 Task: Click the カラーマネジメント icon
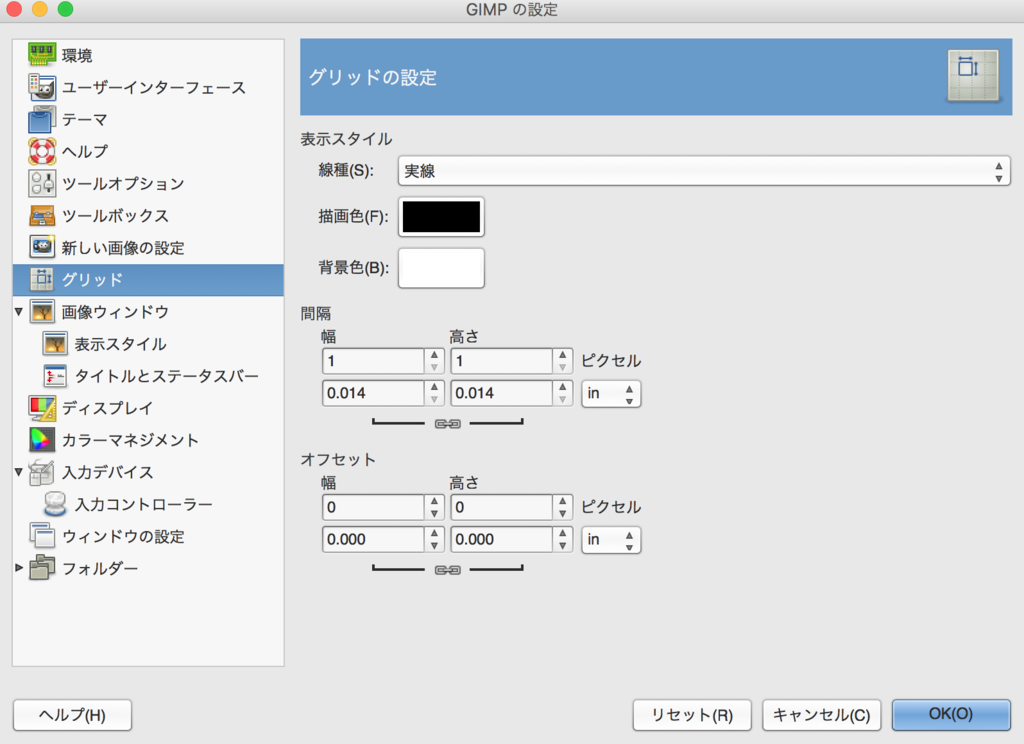point(42,440)
